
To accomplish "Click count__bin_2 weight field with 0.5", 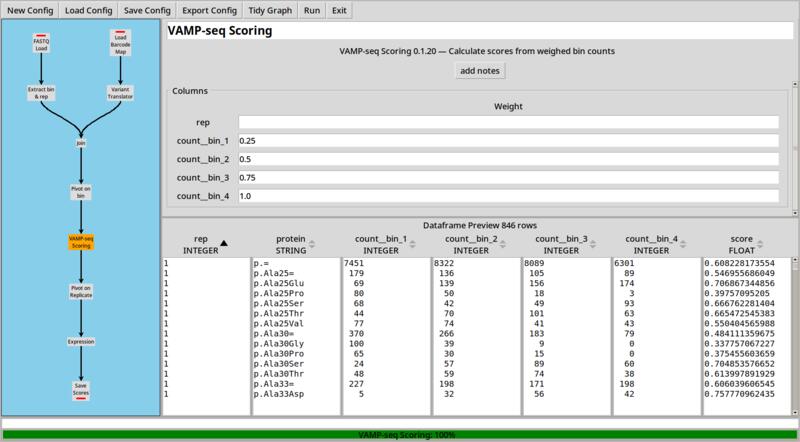I will click(508, 159).
